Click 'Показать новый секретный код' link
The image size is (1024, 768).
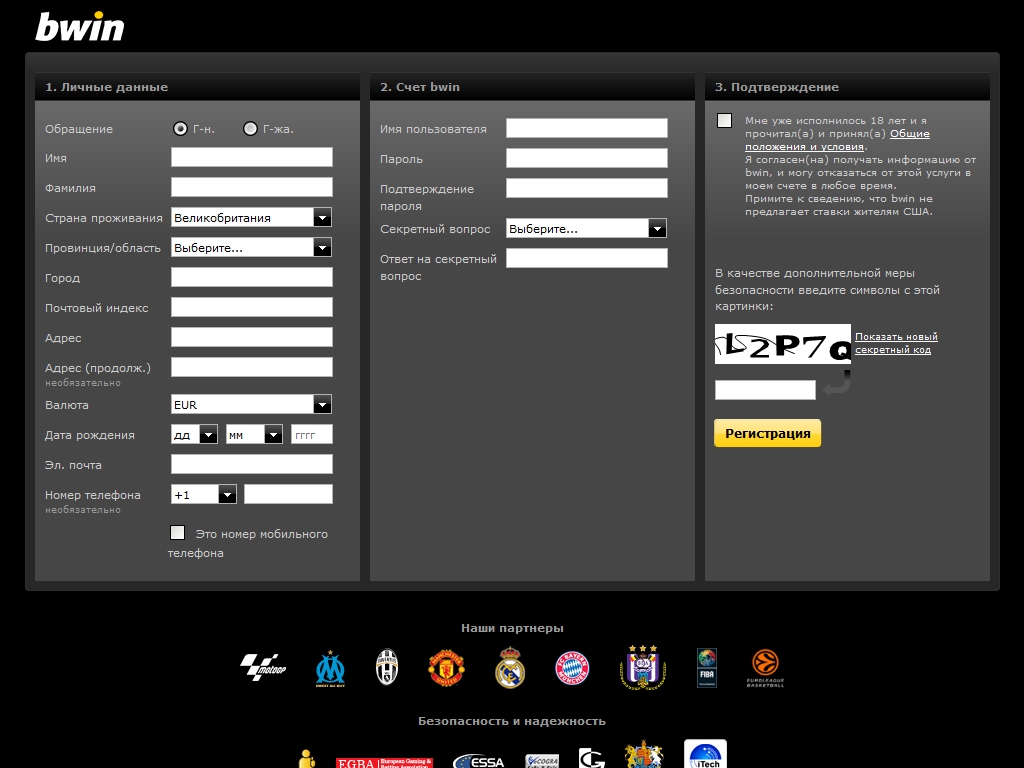click(896, 343)
